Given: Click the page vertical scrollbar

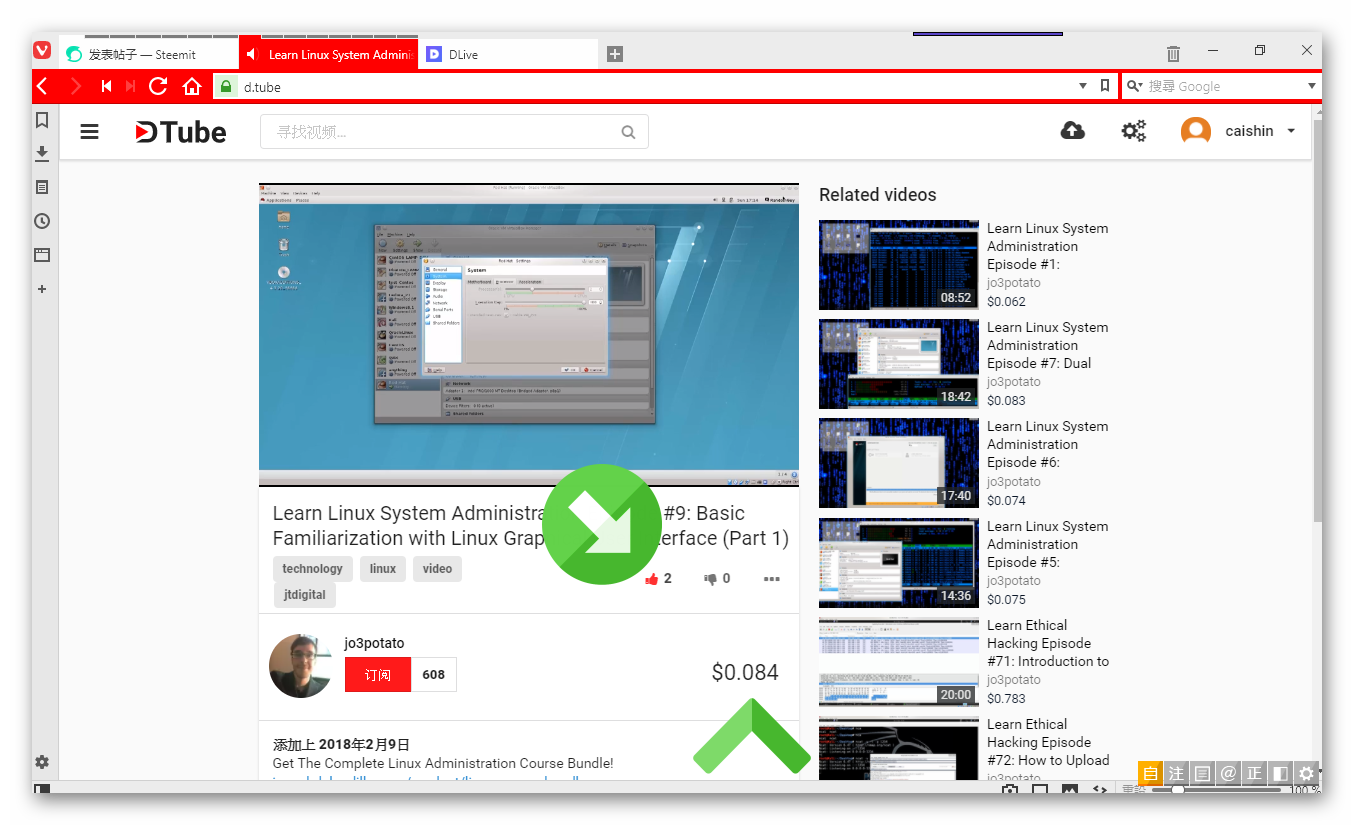Looking at the screenshot, I should click(x=1316, y=320).
